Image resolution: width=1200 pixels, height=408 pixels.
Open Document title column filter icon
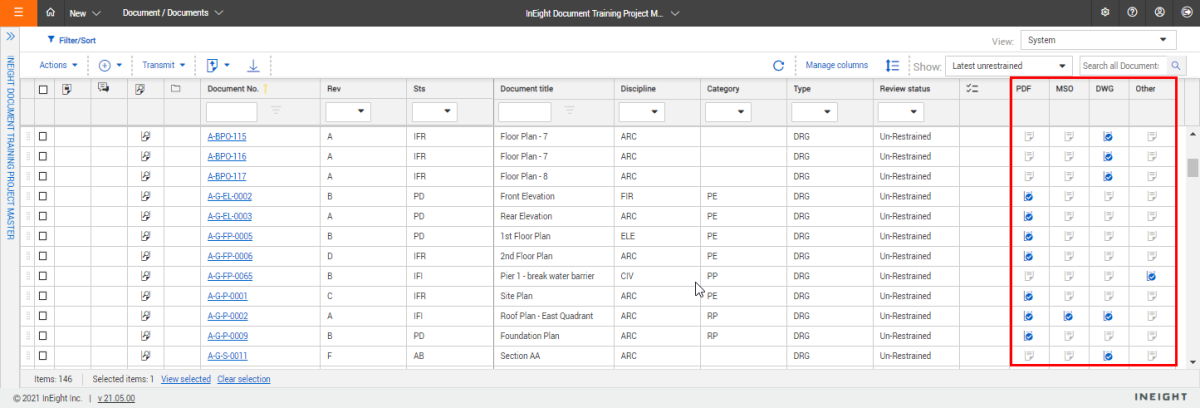pyautogui.click(x=569, y=110)
